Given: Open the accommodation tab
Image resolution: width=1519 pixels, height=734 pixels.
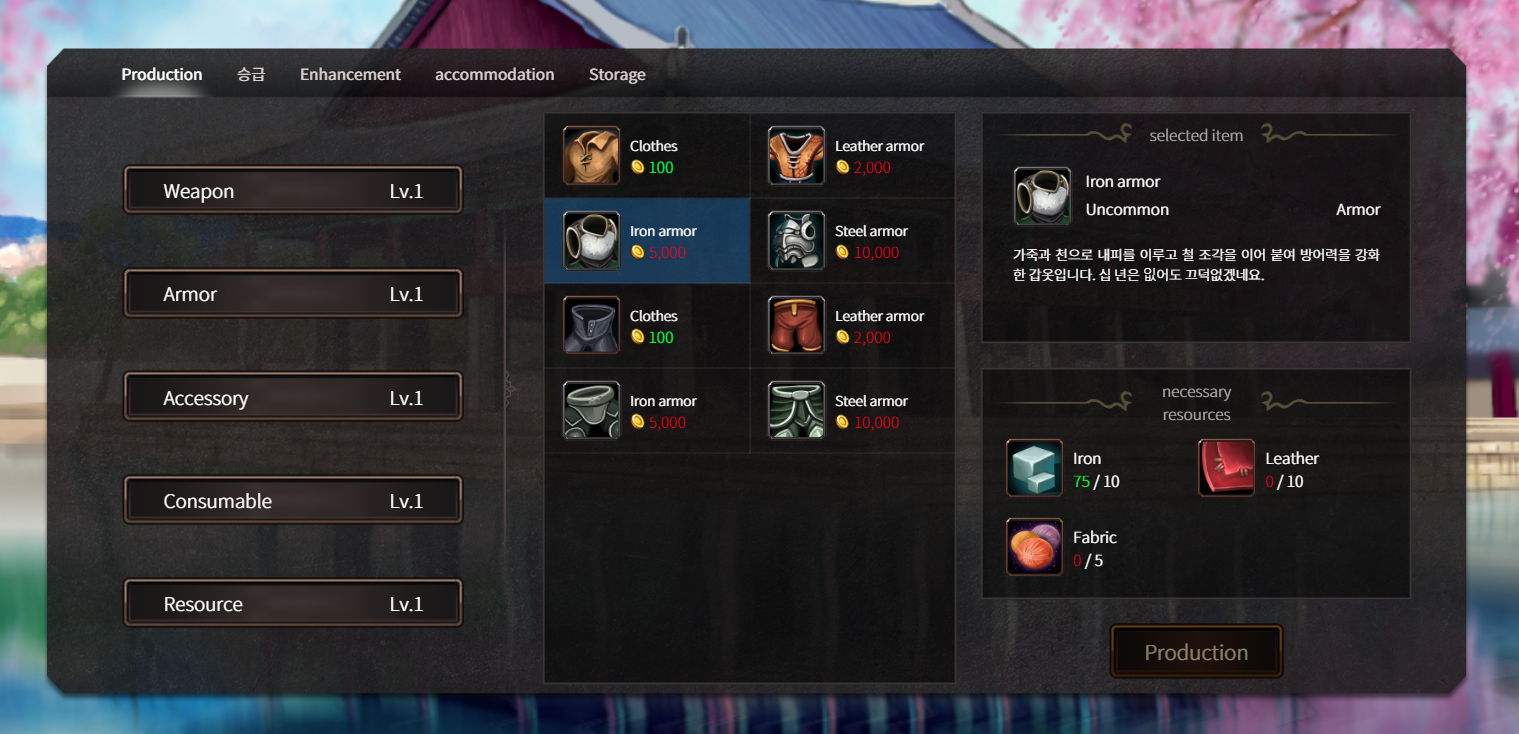Looking at the screenshot, I should pyautogui.click(x=494, y=74).
